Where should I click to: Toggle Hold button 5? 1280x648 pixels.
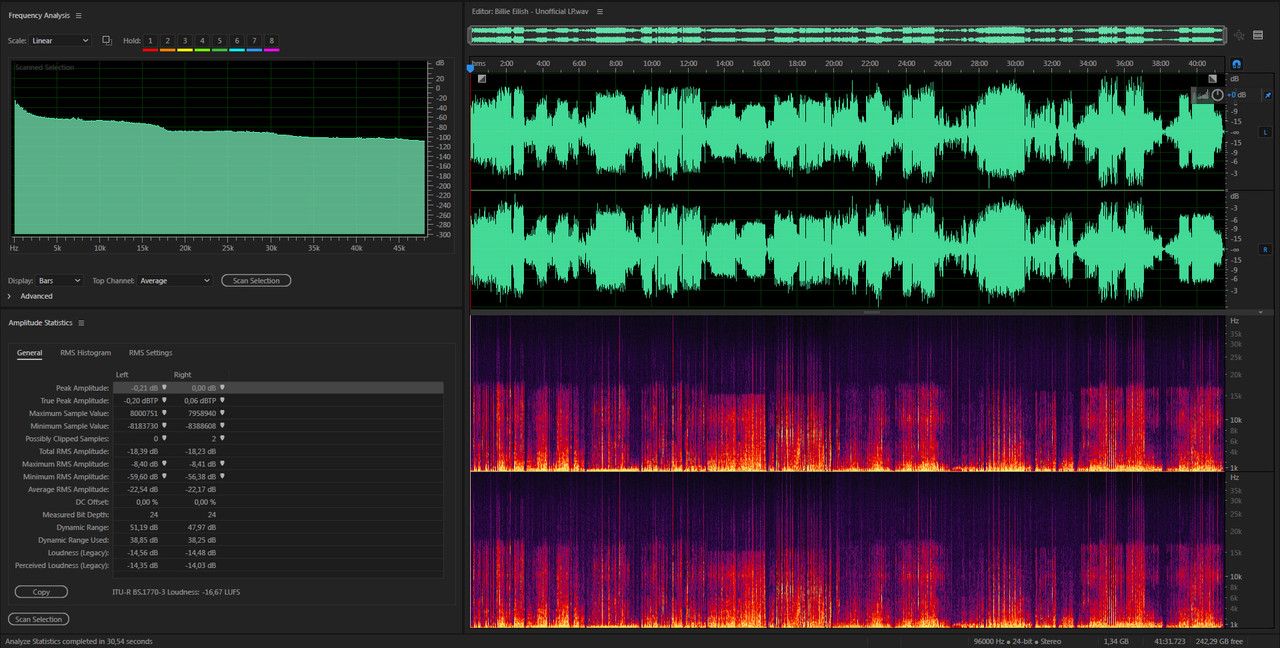tap(219, 41)
